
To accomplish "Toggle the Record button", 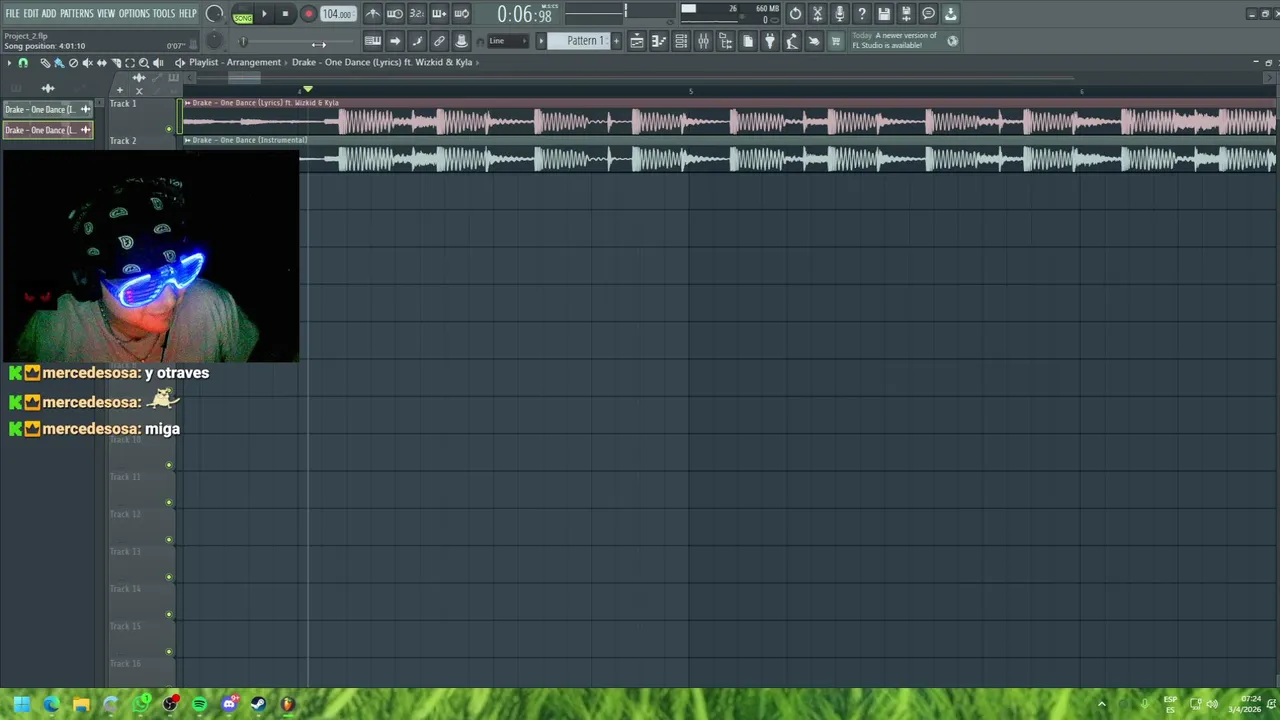I will (308, 14).
